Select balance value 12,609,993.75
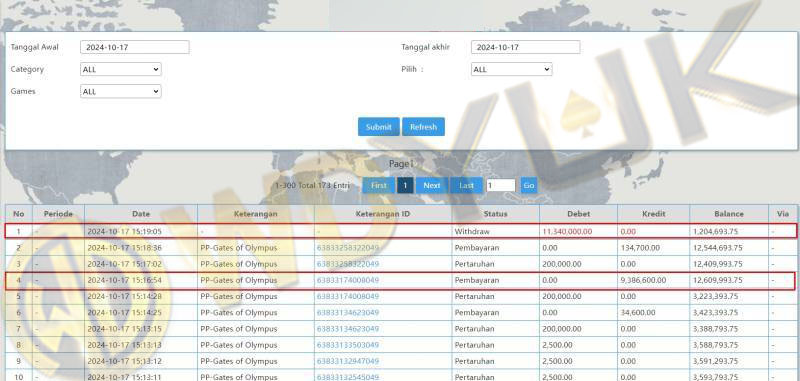The image size is (800, 381). point(717,281)
